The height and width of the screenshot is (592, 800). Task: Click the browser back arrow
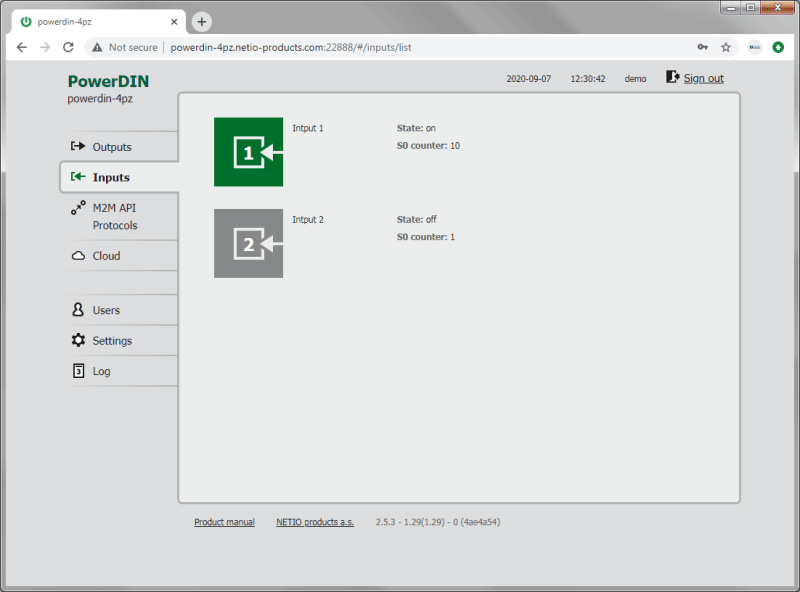click(x=22, y=46)
